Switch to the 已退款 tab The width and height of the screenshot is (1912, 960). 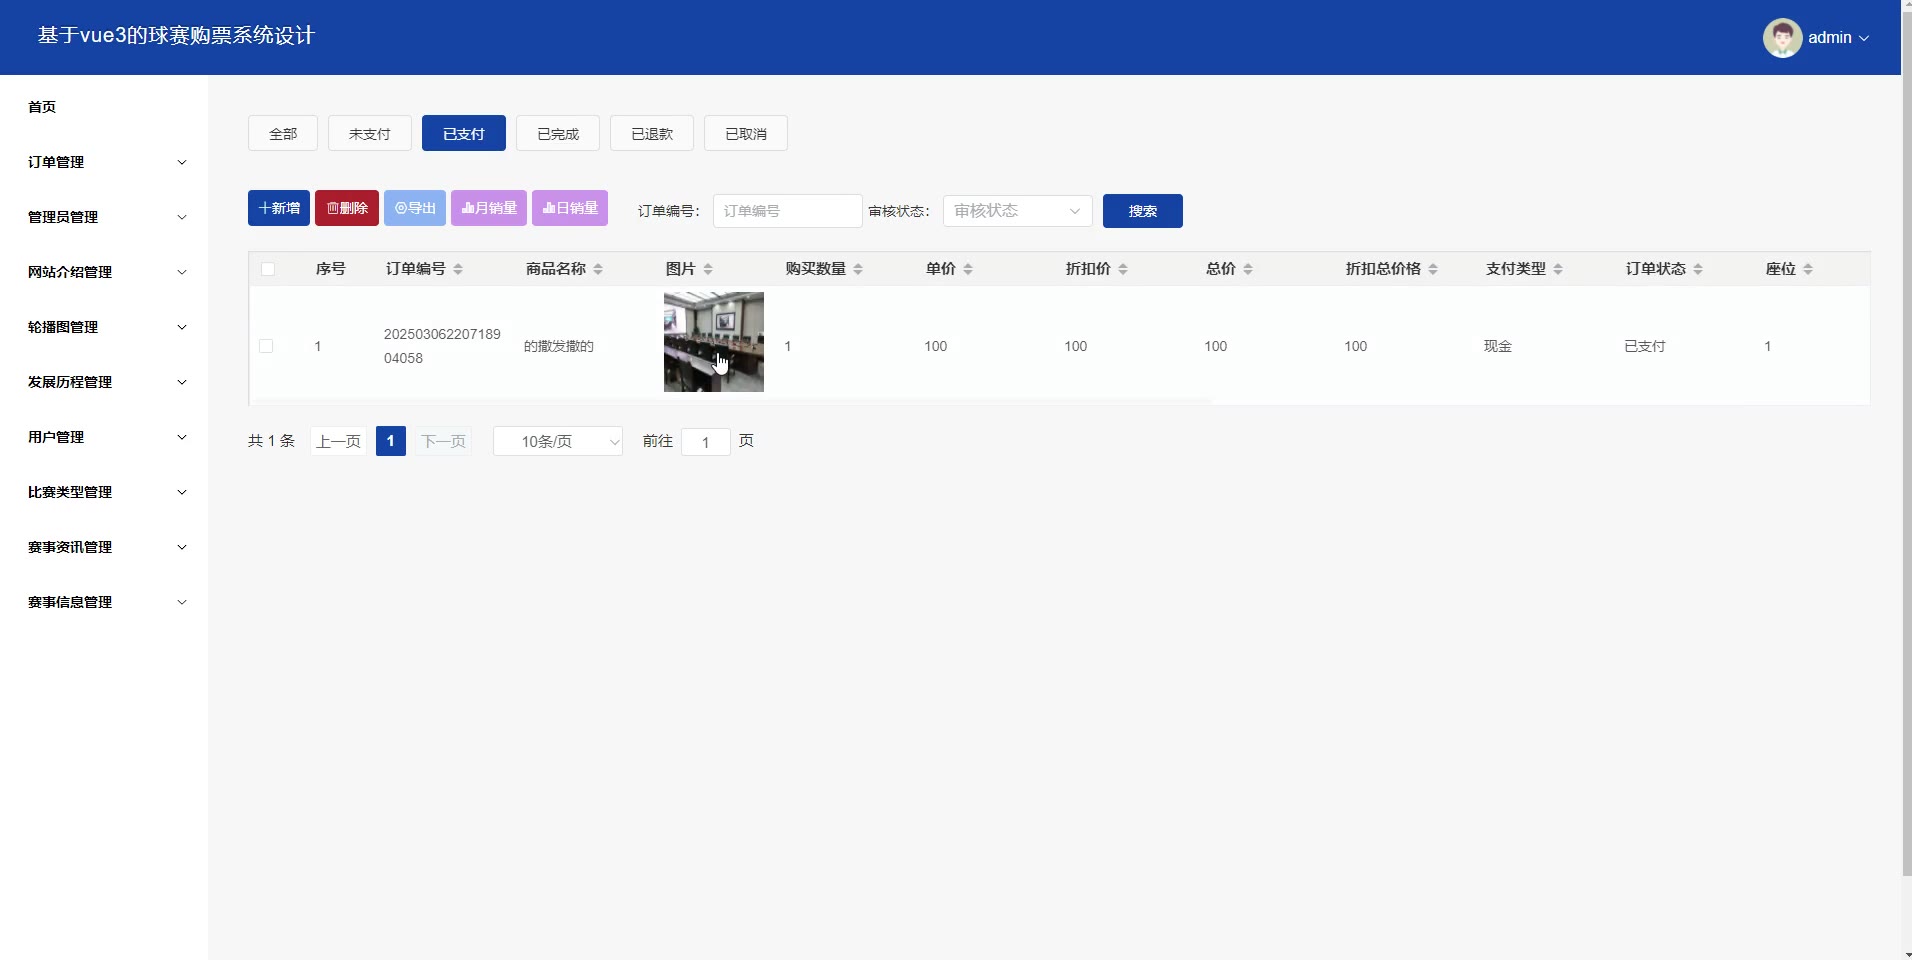652,134
